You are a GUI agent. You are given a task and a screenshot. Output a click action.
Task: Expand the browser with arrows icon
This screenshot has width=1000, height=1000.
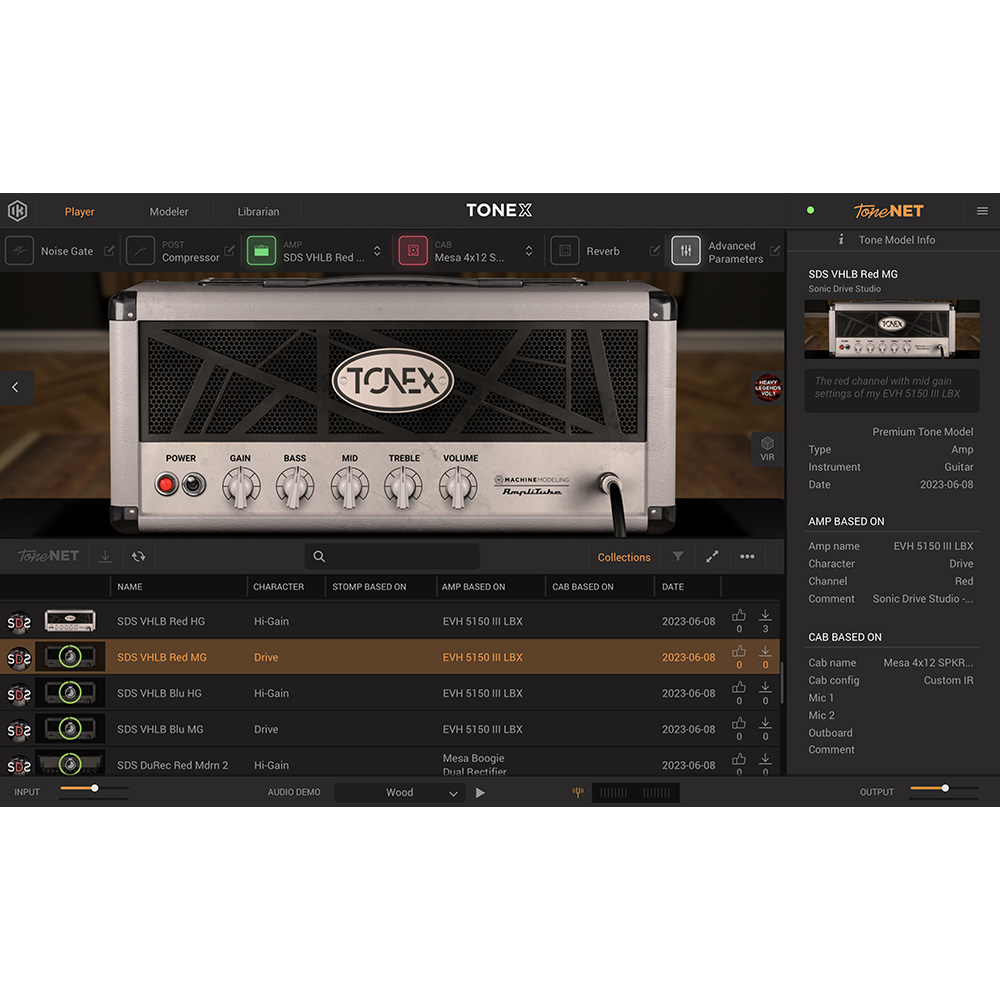(712, 557)
